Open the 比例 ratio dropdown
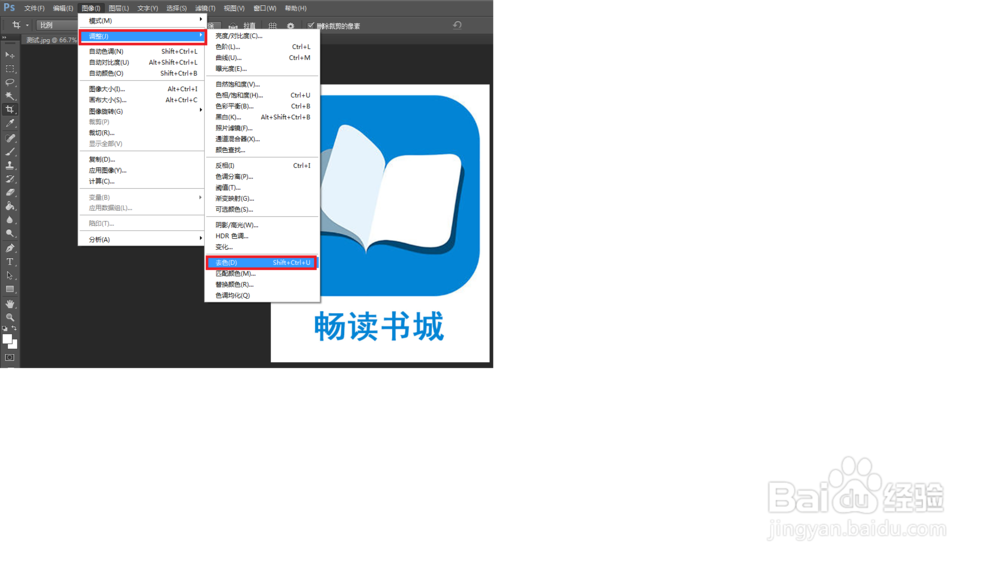The height and width of the screenshot is (563, 1000). pos(57,25)
